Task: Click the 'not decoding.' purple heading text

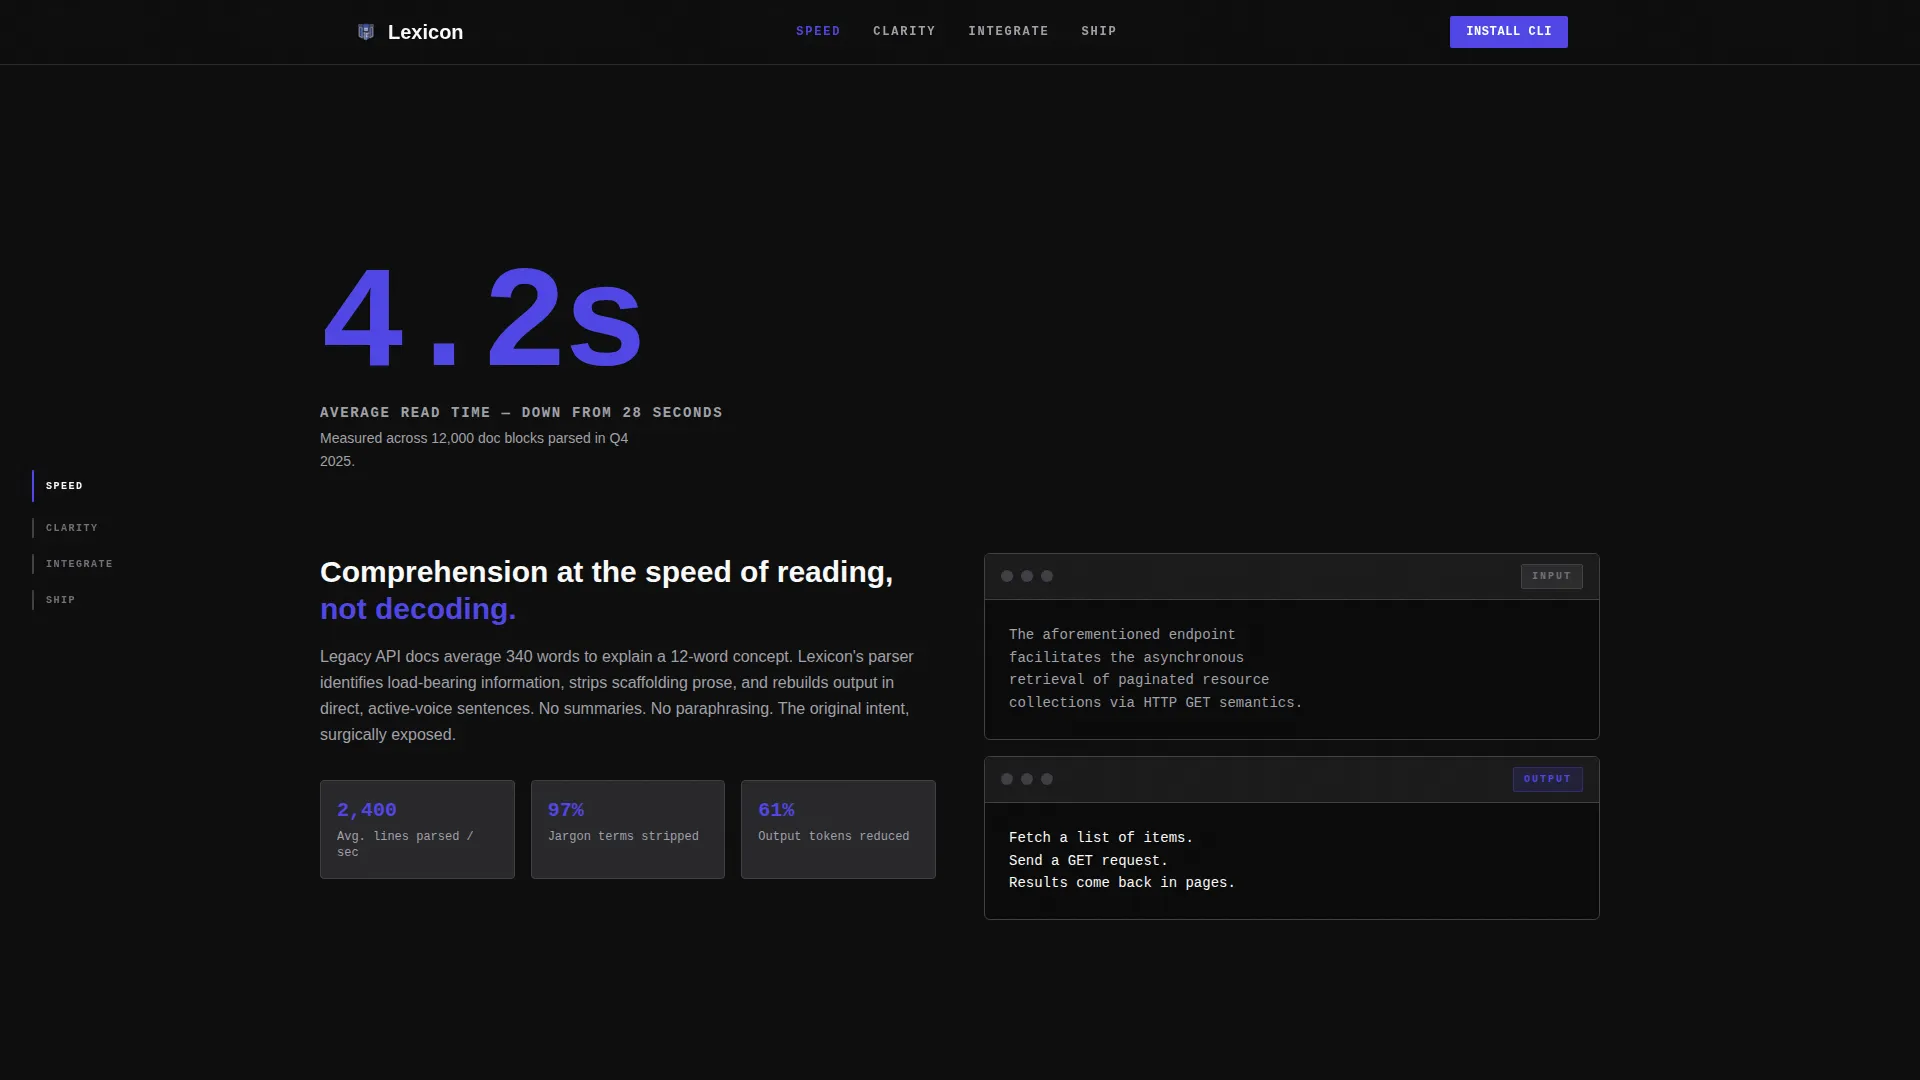Action: tap(418, 609)
